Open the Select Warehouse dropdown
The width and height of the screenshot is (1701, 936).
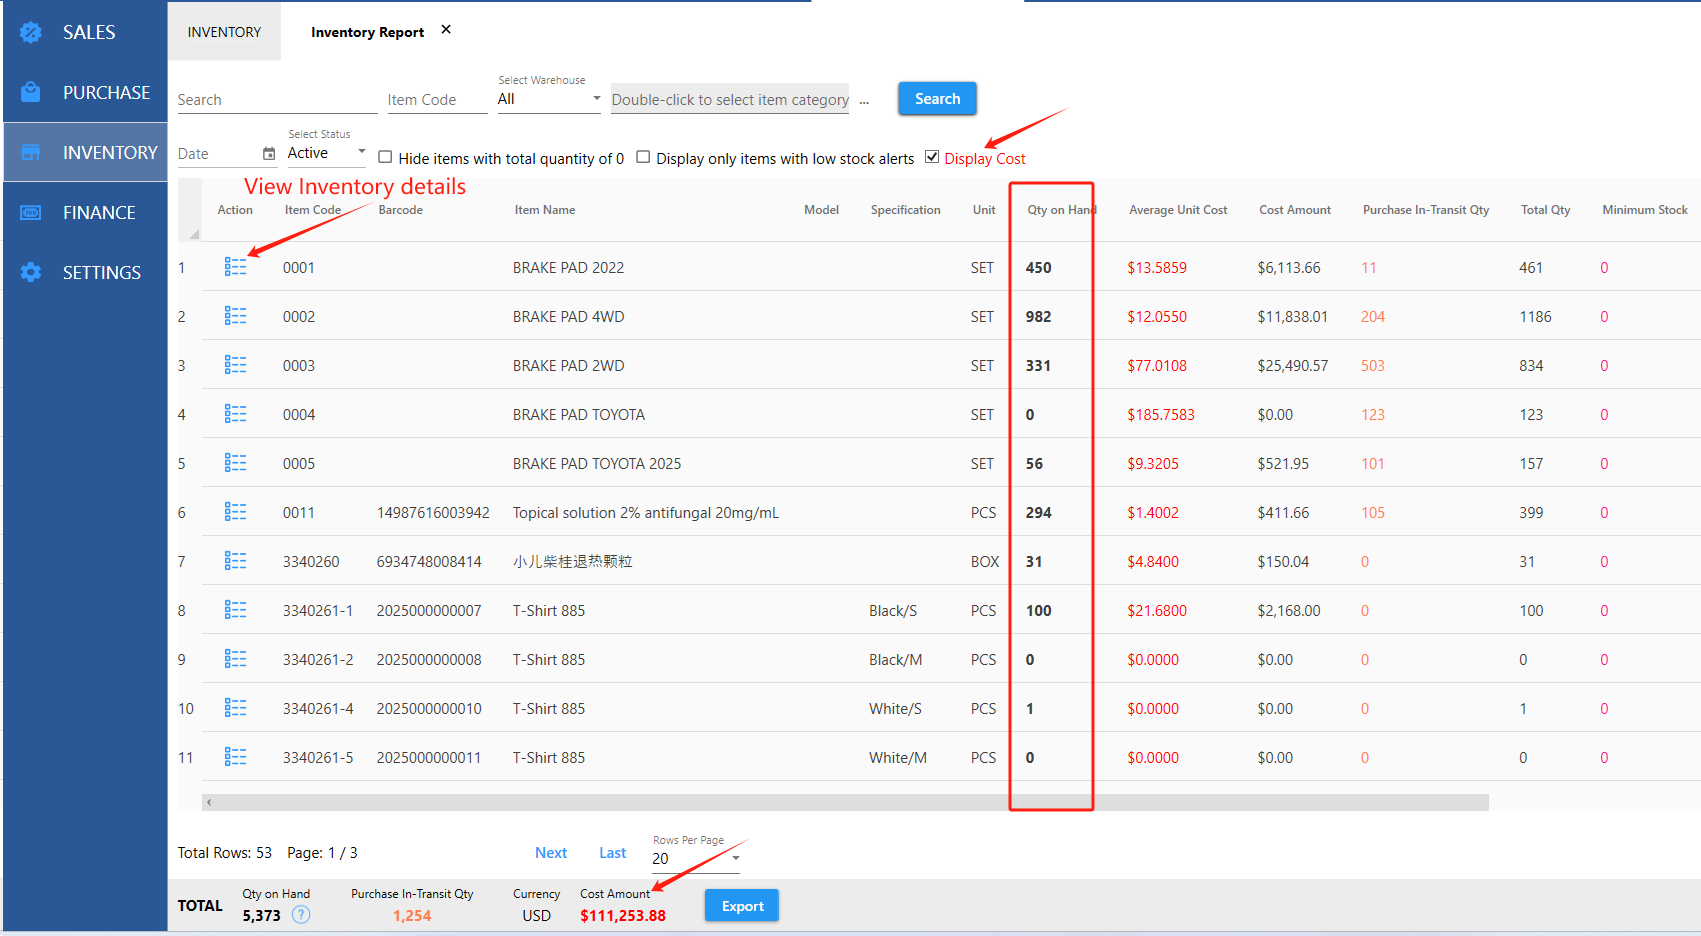pyautogui.click(x=548, y=99)
